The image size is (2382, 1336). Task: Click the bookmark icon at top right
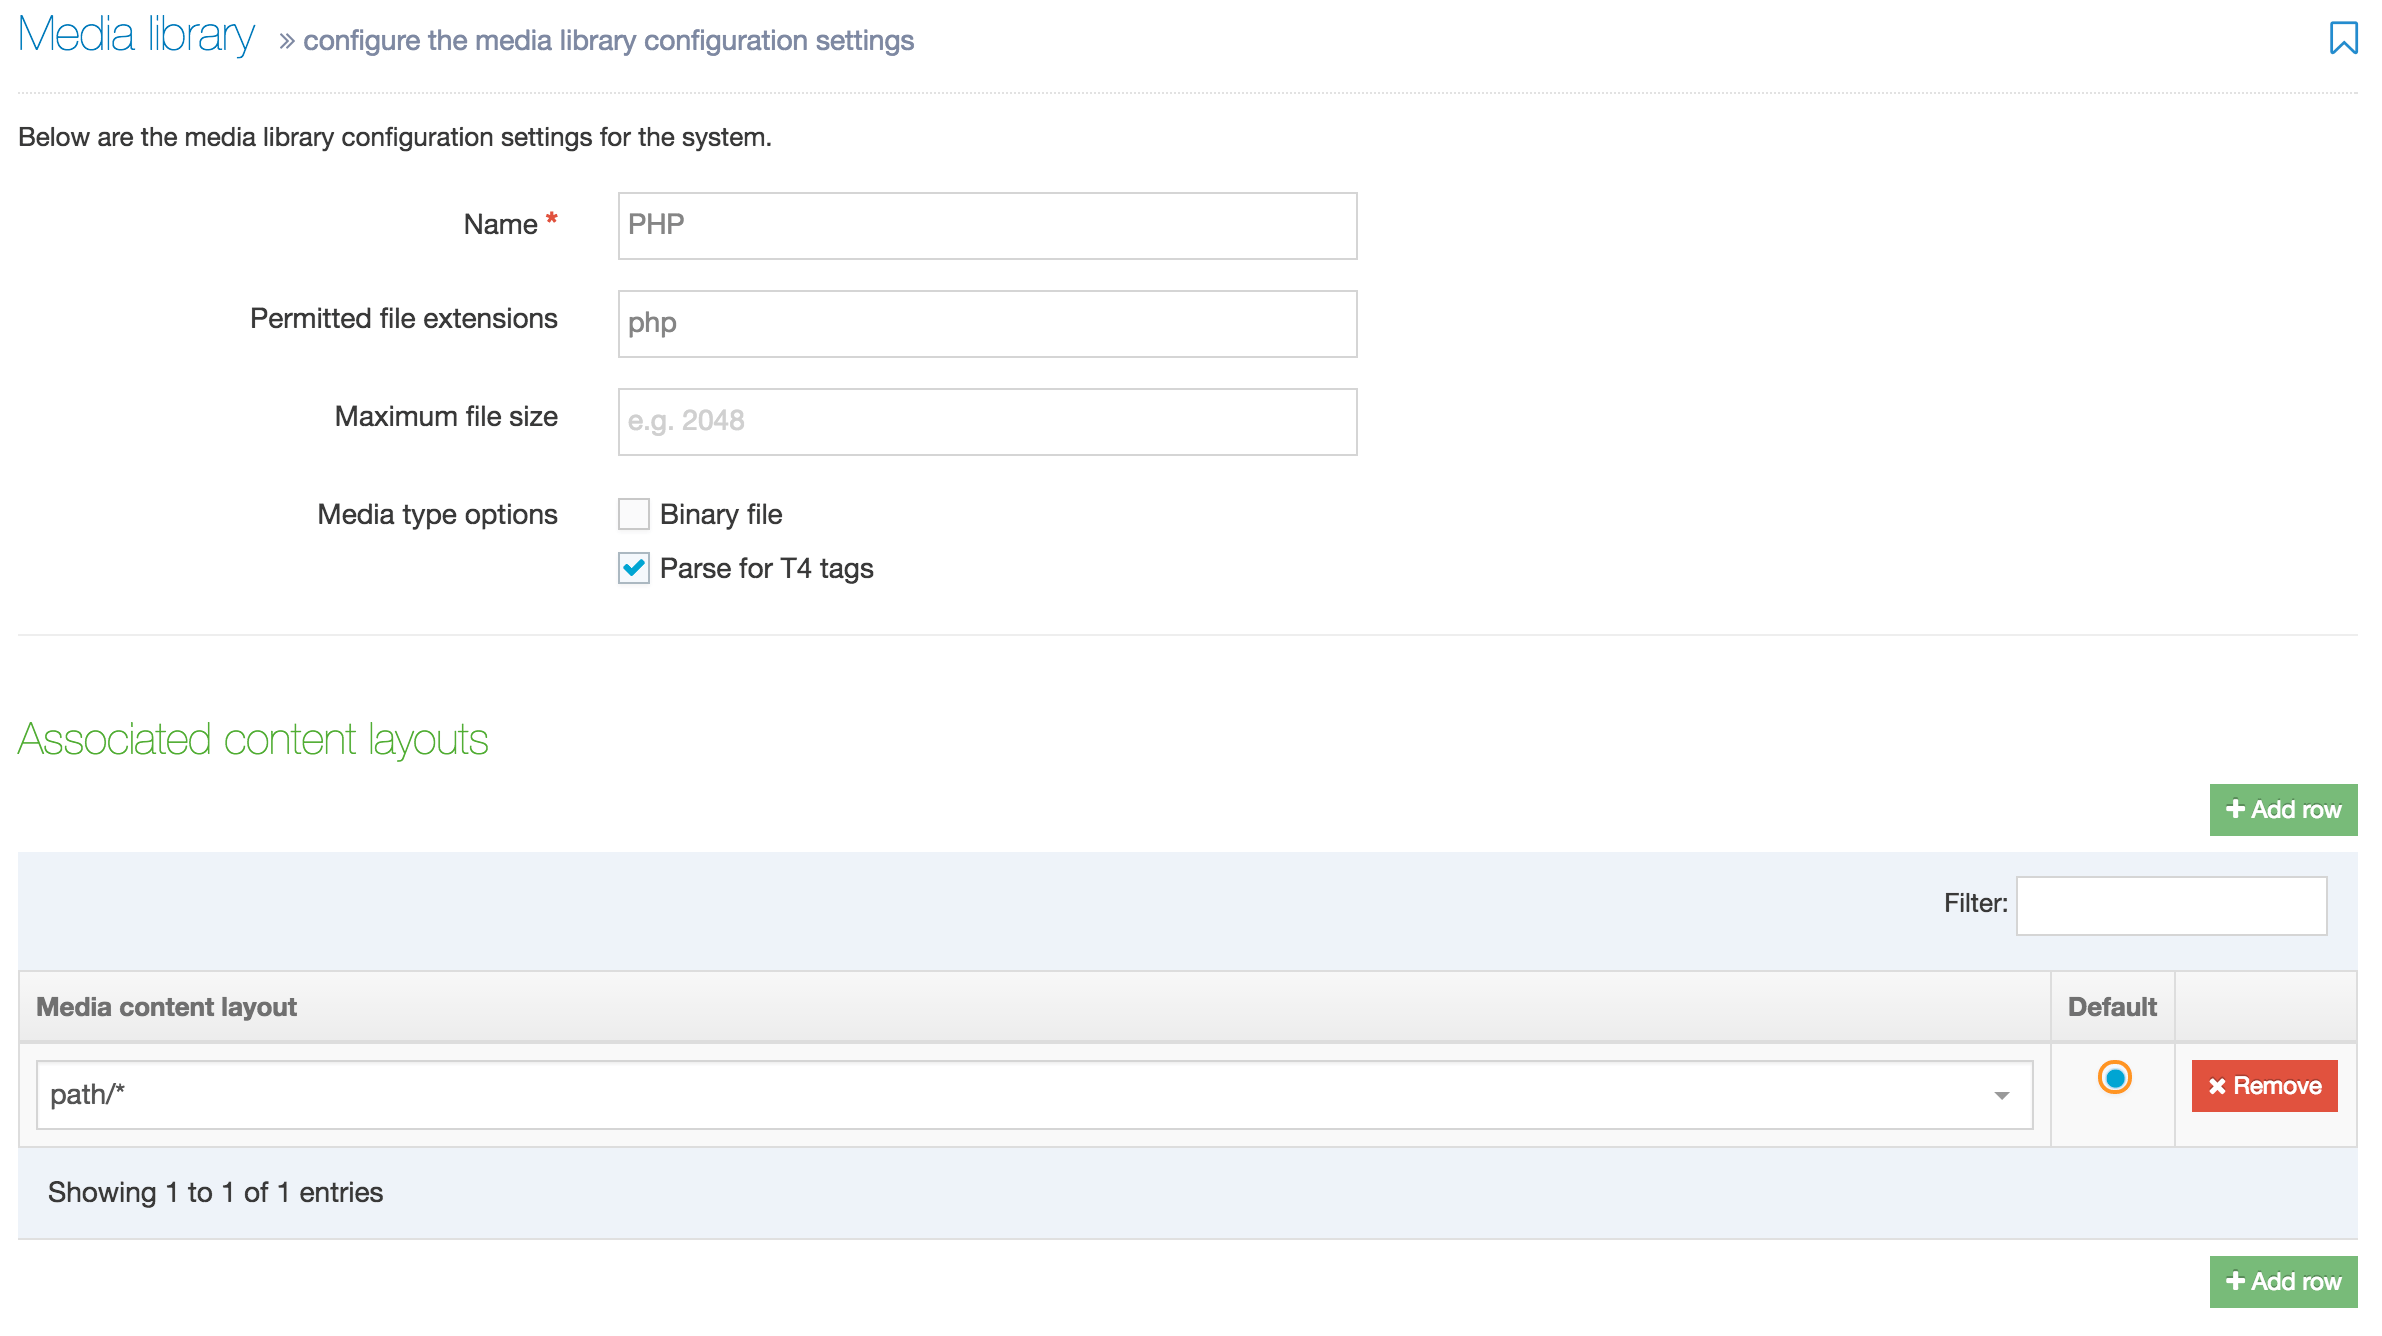2343,38
